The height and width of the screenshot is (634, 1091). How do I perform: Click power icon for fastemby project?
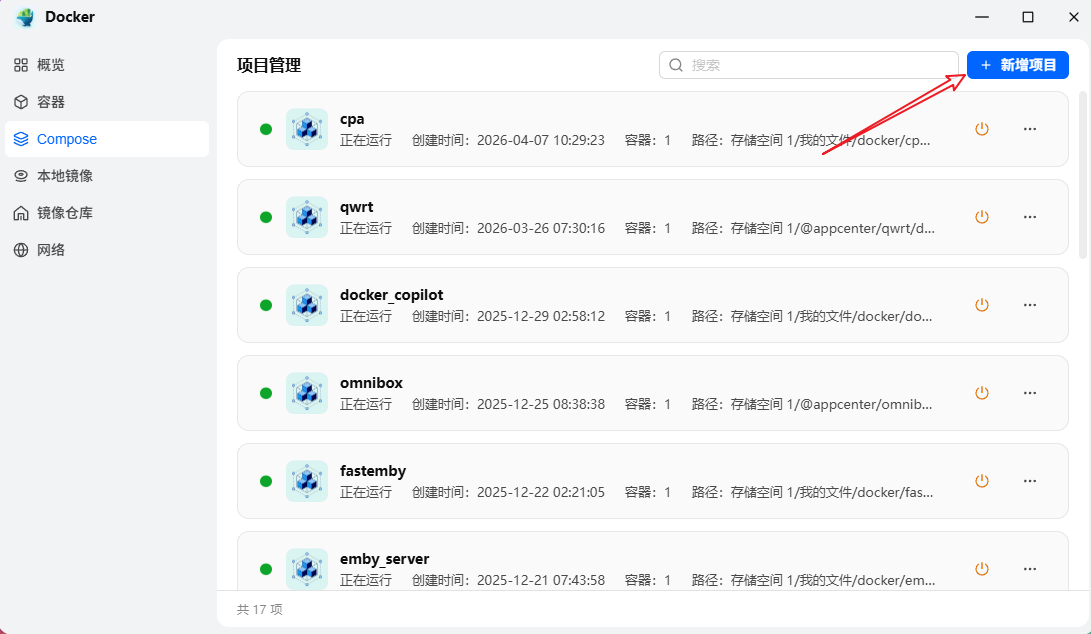(x=982, y=481)
